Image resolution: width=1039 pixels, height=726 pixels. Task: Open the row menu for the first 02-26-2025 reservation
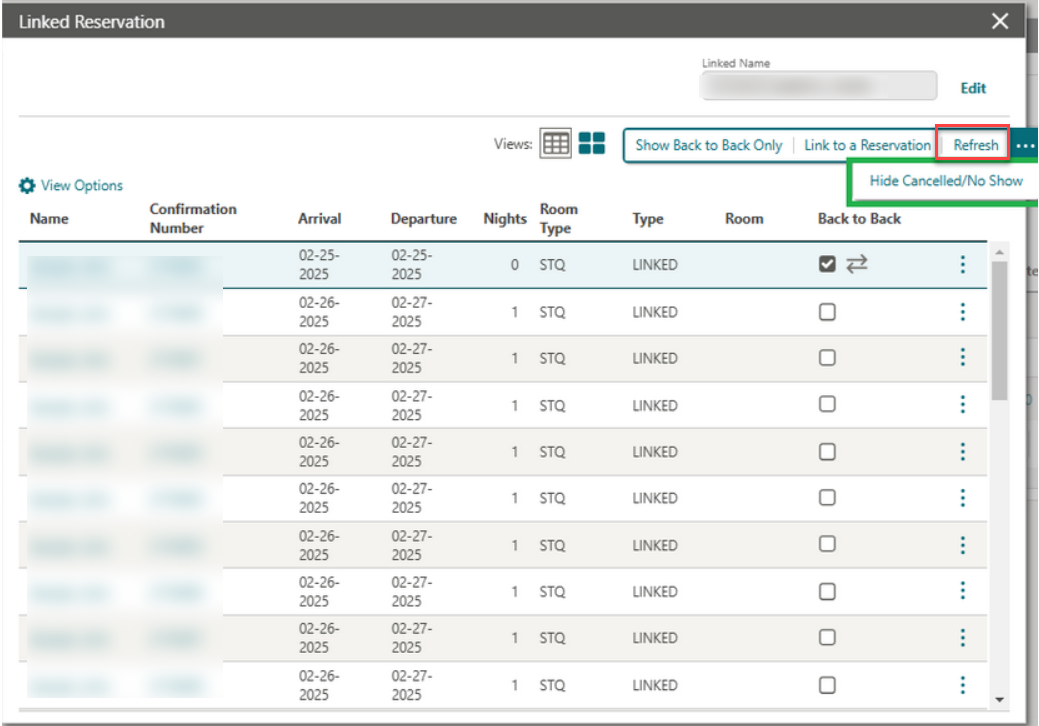pyautogui.click(x=963, y=311)
